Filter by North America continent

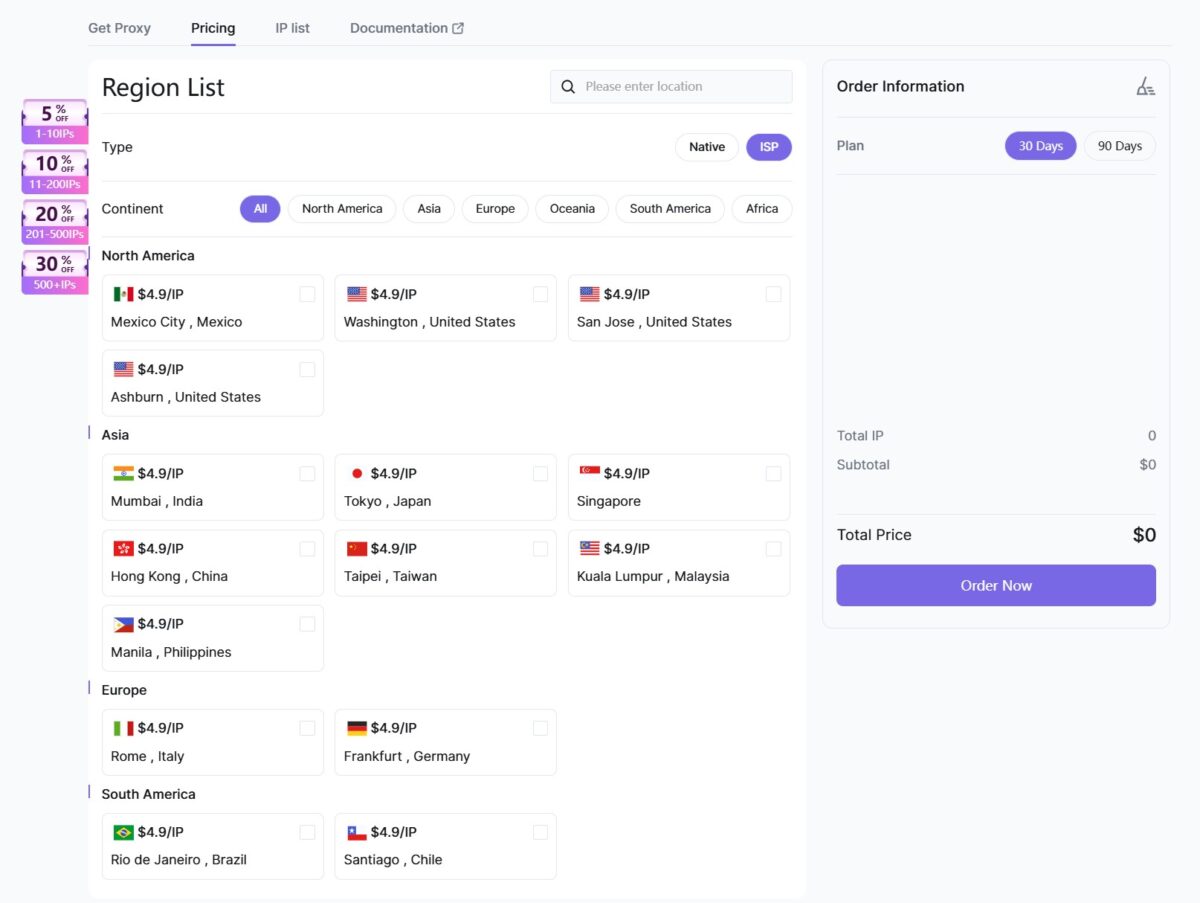(x=342, y=209)
